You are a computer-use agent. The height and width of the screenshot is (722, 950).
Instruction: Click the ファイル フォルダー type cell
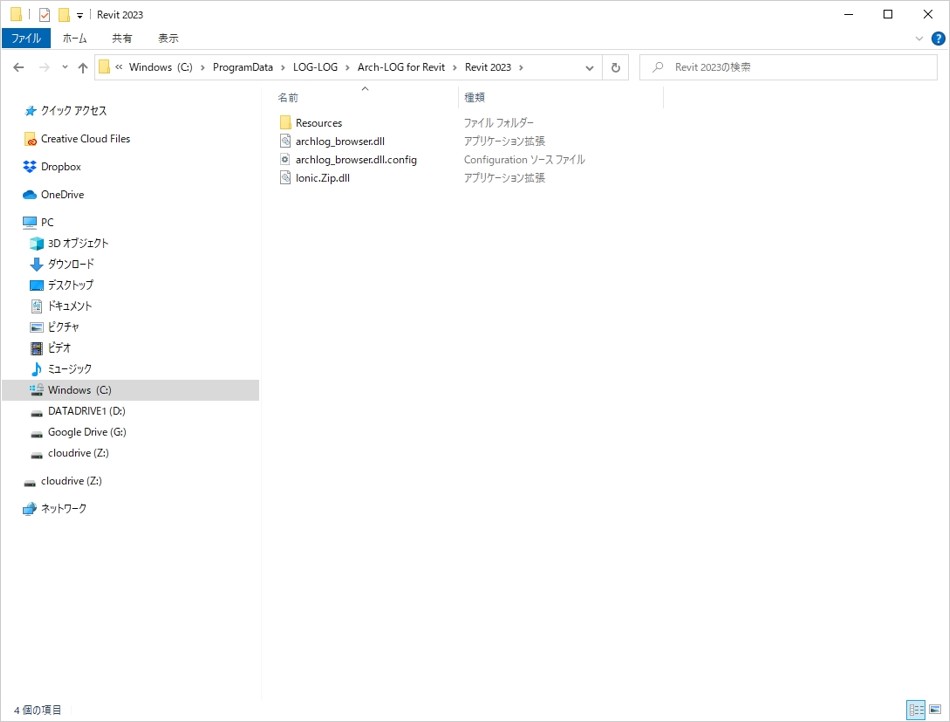499,122
